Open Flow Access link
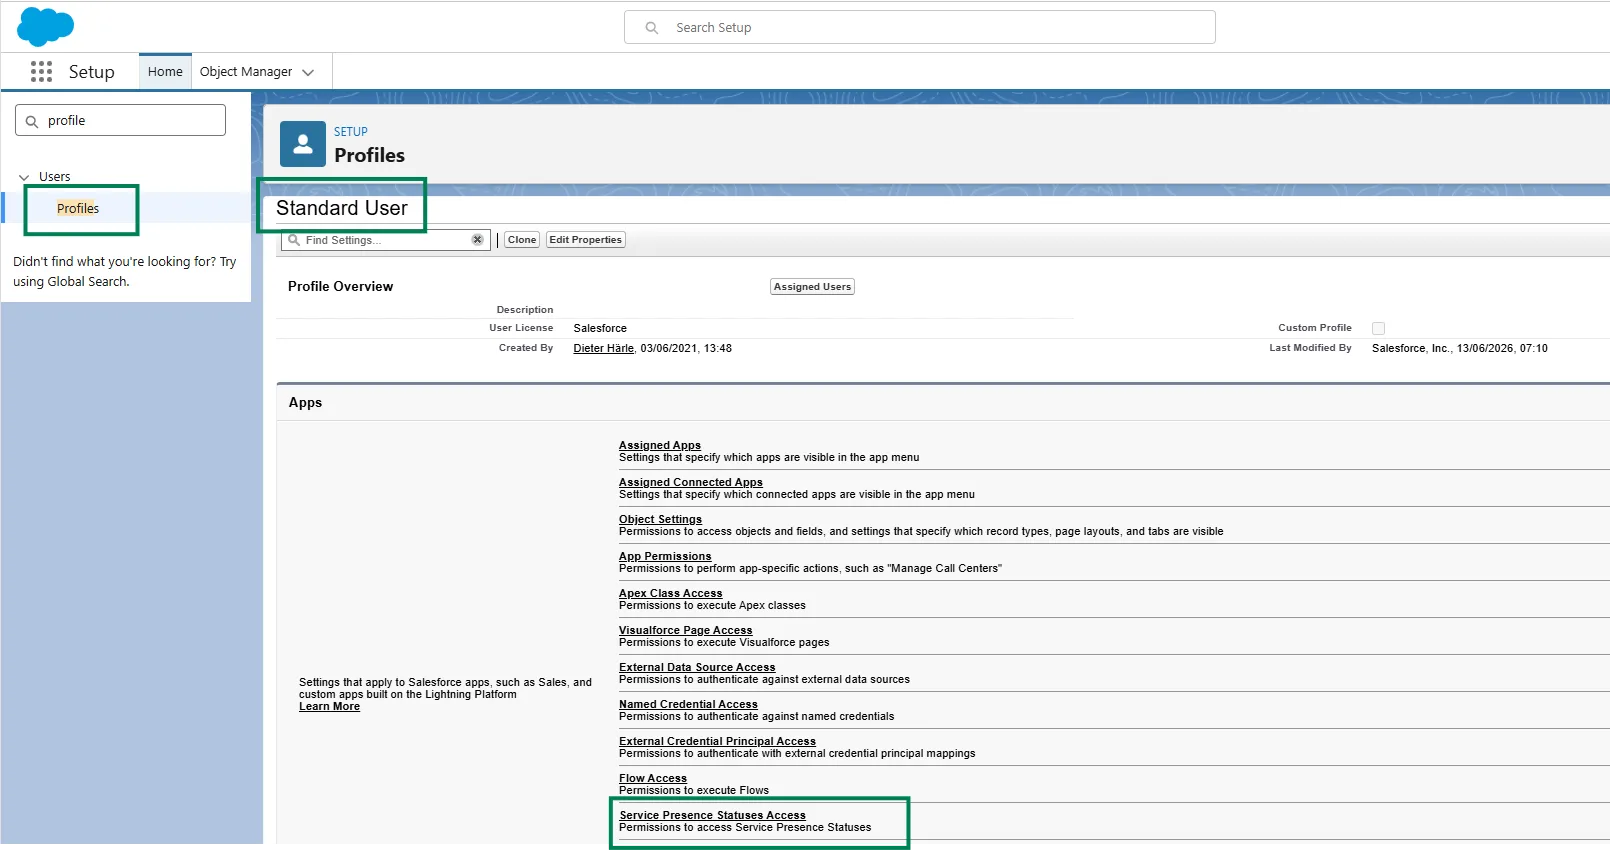 point(653,778)
